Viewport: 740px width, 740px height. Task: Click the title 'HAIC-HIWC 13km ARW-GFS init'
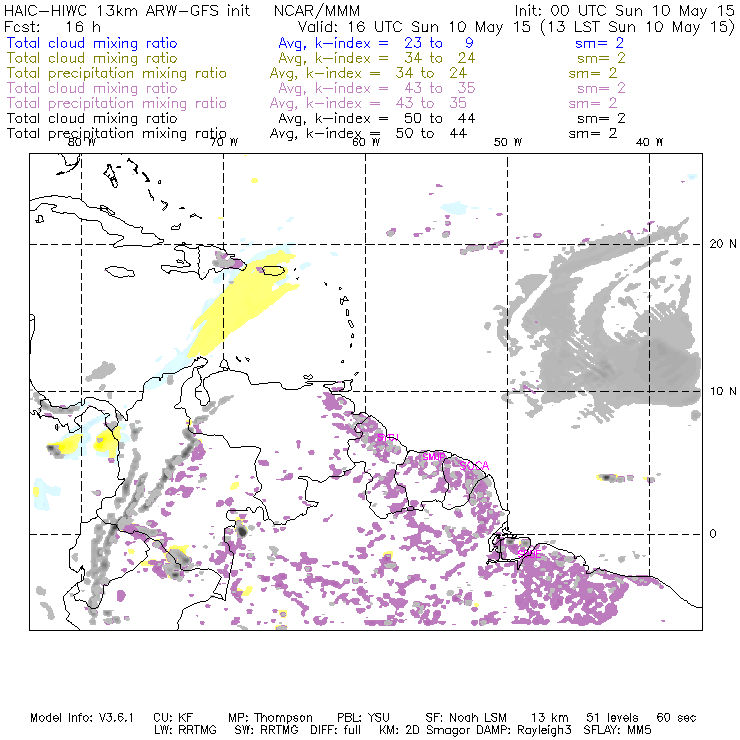(127, 10)
